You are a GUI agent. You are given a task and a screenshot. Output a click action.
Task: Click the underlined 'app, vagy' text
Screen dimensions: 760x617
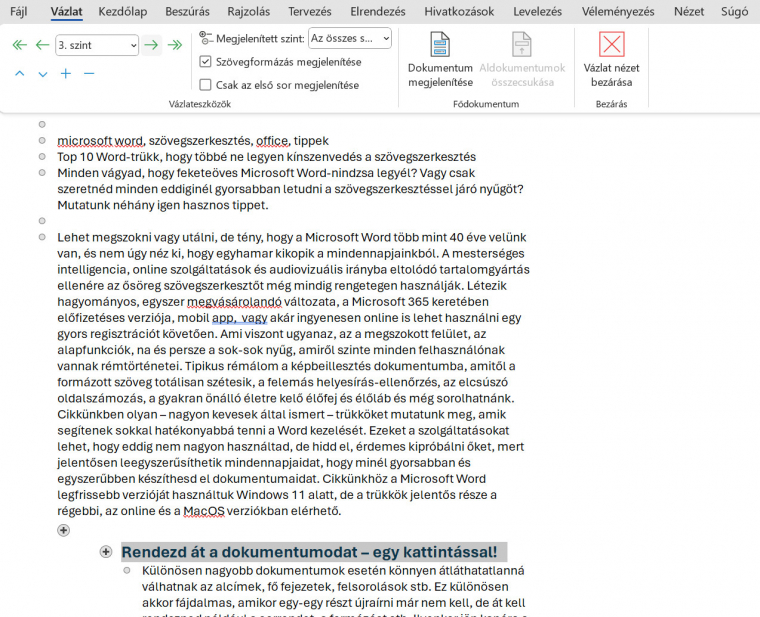[239, 318]
